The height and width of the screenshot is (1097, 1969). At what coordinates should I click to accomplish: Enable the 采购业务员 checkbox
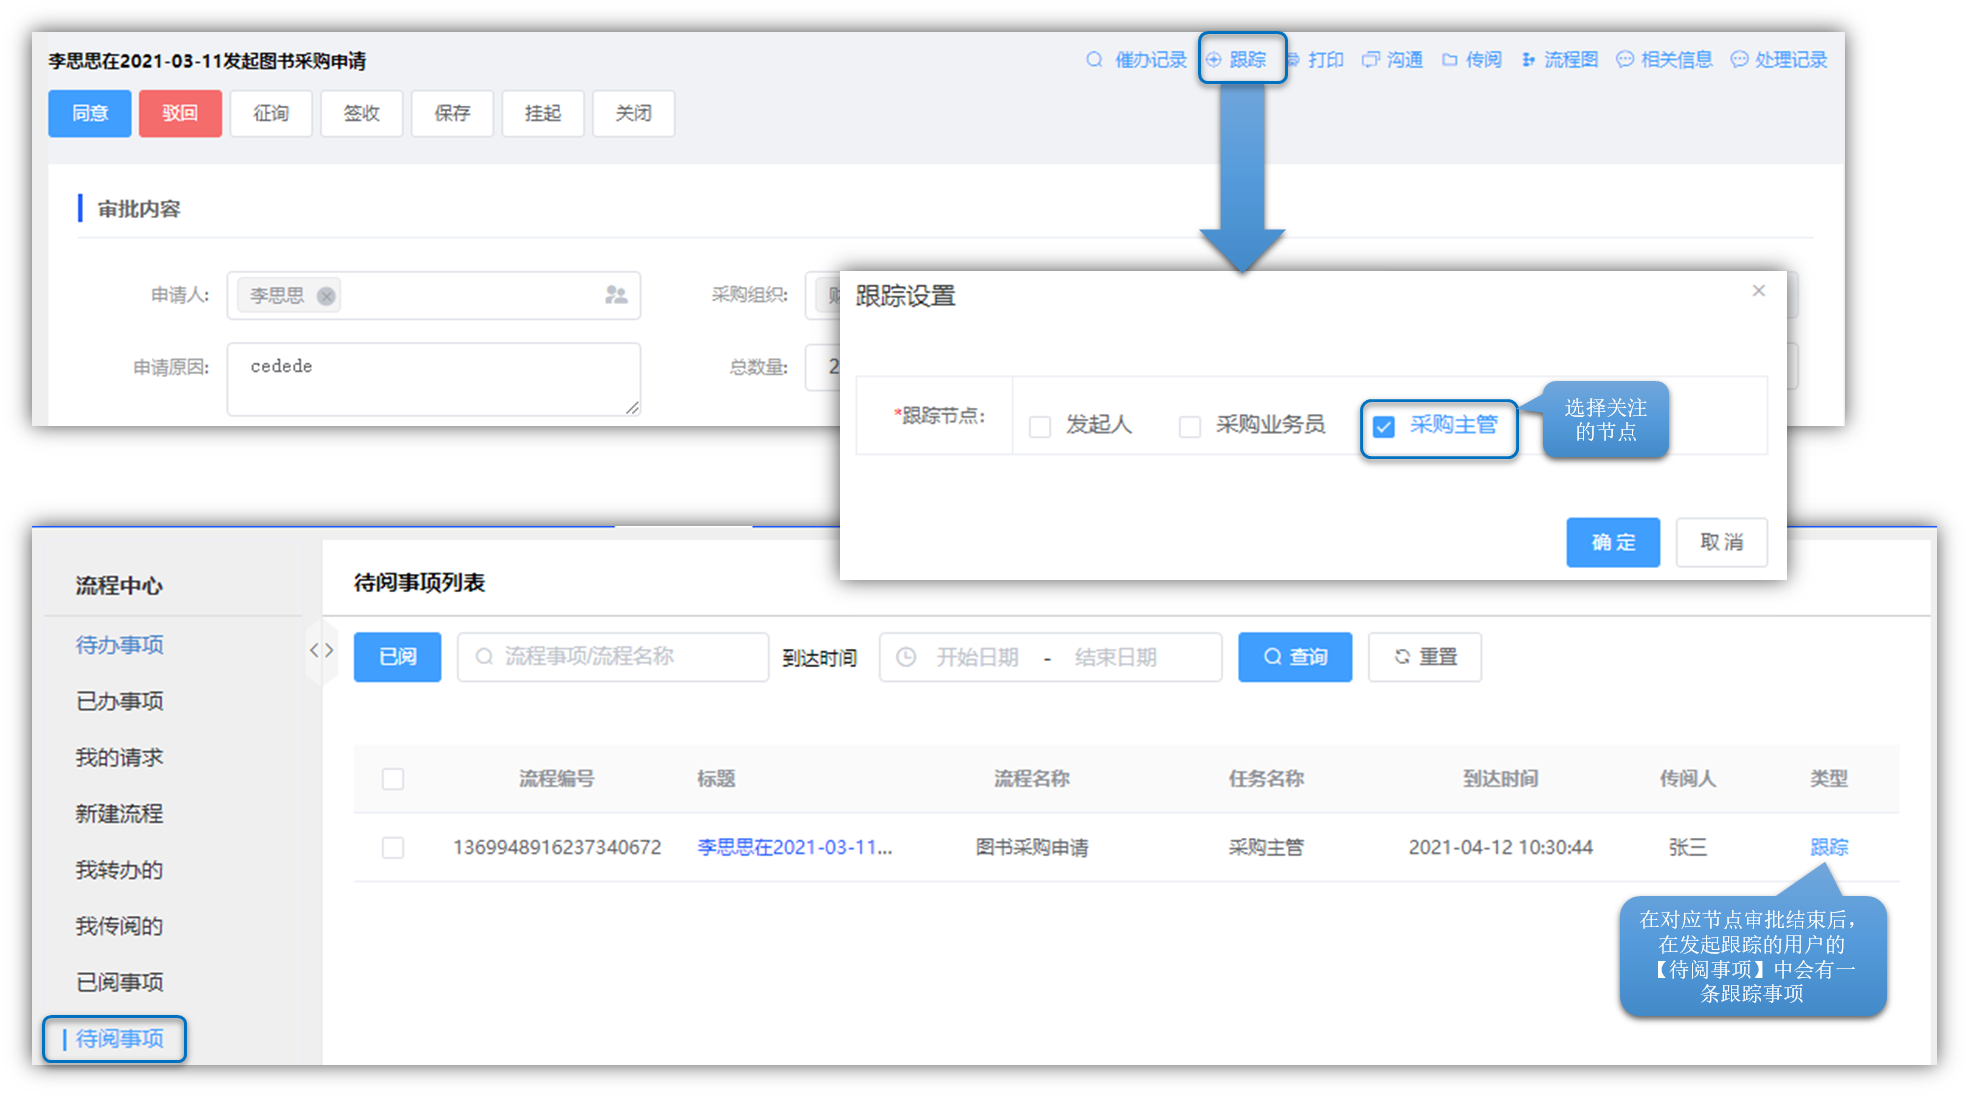click(x=1190, y=427)
